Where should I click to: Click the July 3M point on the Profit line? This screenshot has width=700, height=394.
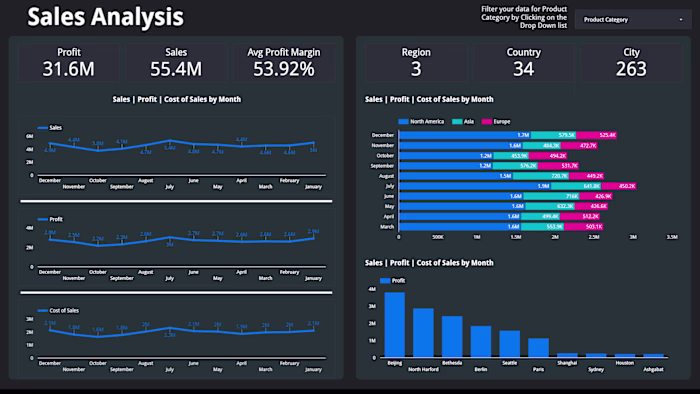170,237
